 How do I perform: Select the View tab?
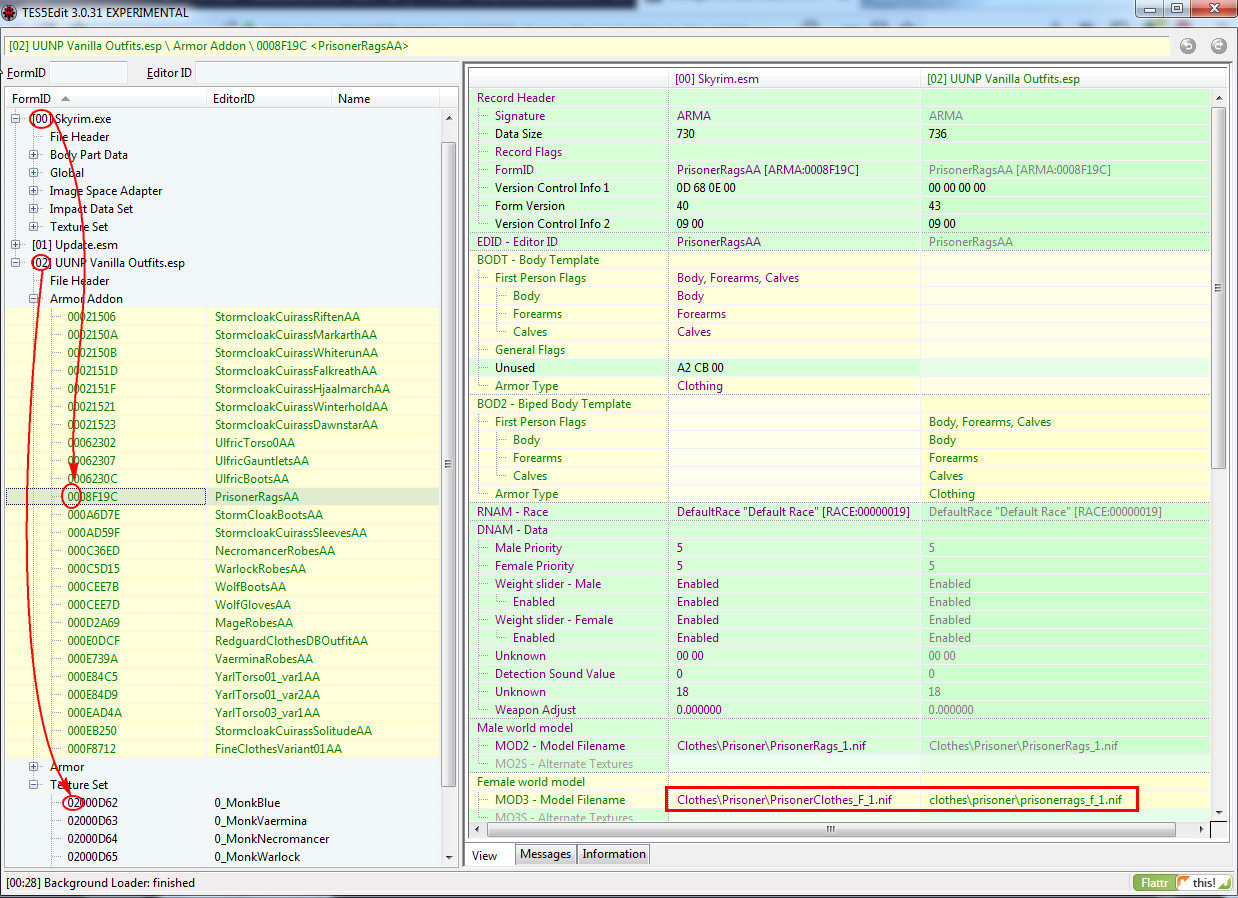[485, 856]
